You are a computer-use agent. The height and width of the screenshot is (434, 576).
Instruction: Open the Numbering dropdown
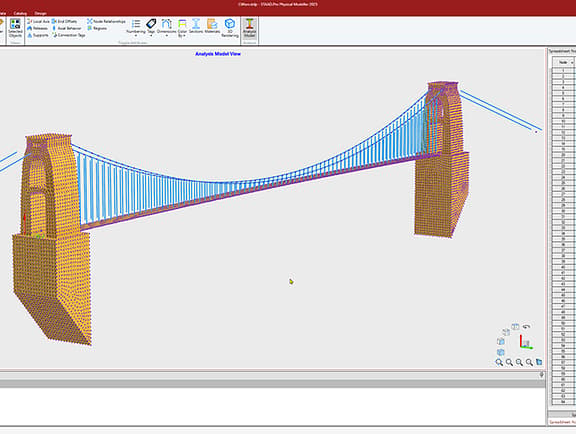coord(136,28)
